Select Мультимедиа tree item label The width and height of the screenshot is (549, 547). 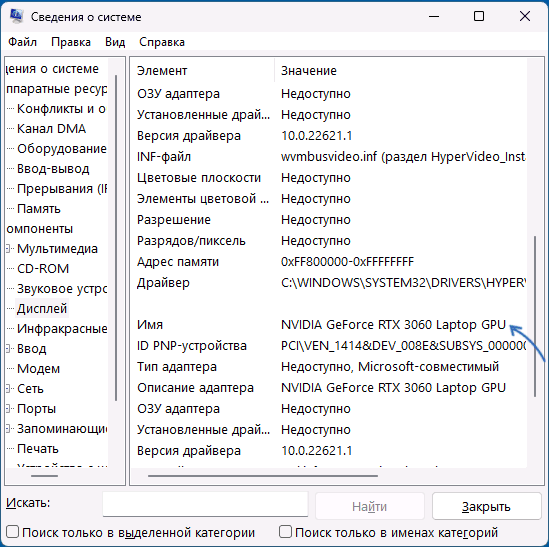(57, 249)
